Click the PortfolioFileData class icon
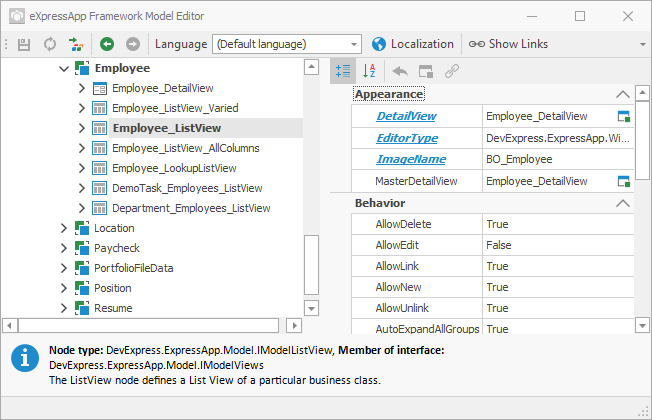This screenshot has width=652, height=420. [x=82, y=268]
